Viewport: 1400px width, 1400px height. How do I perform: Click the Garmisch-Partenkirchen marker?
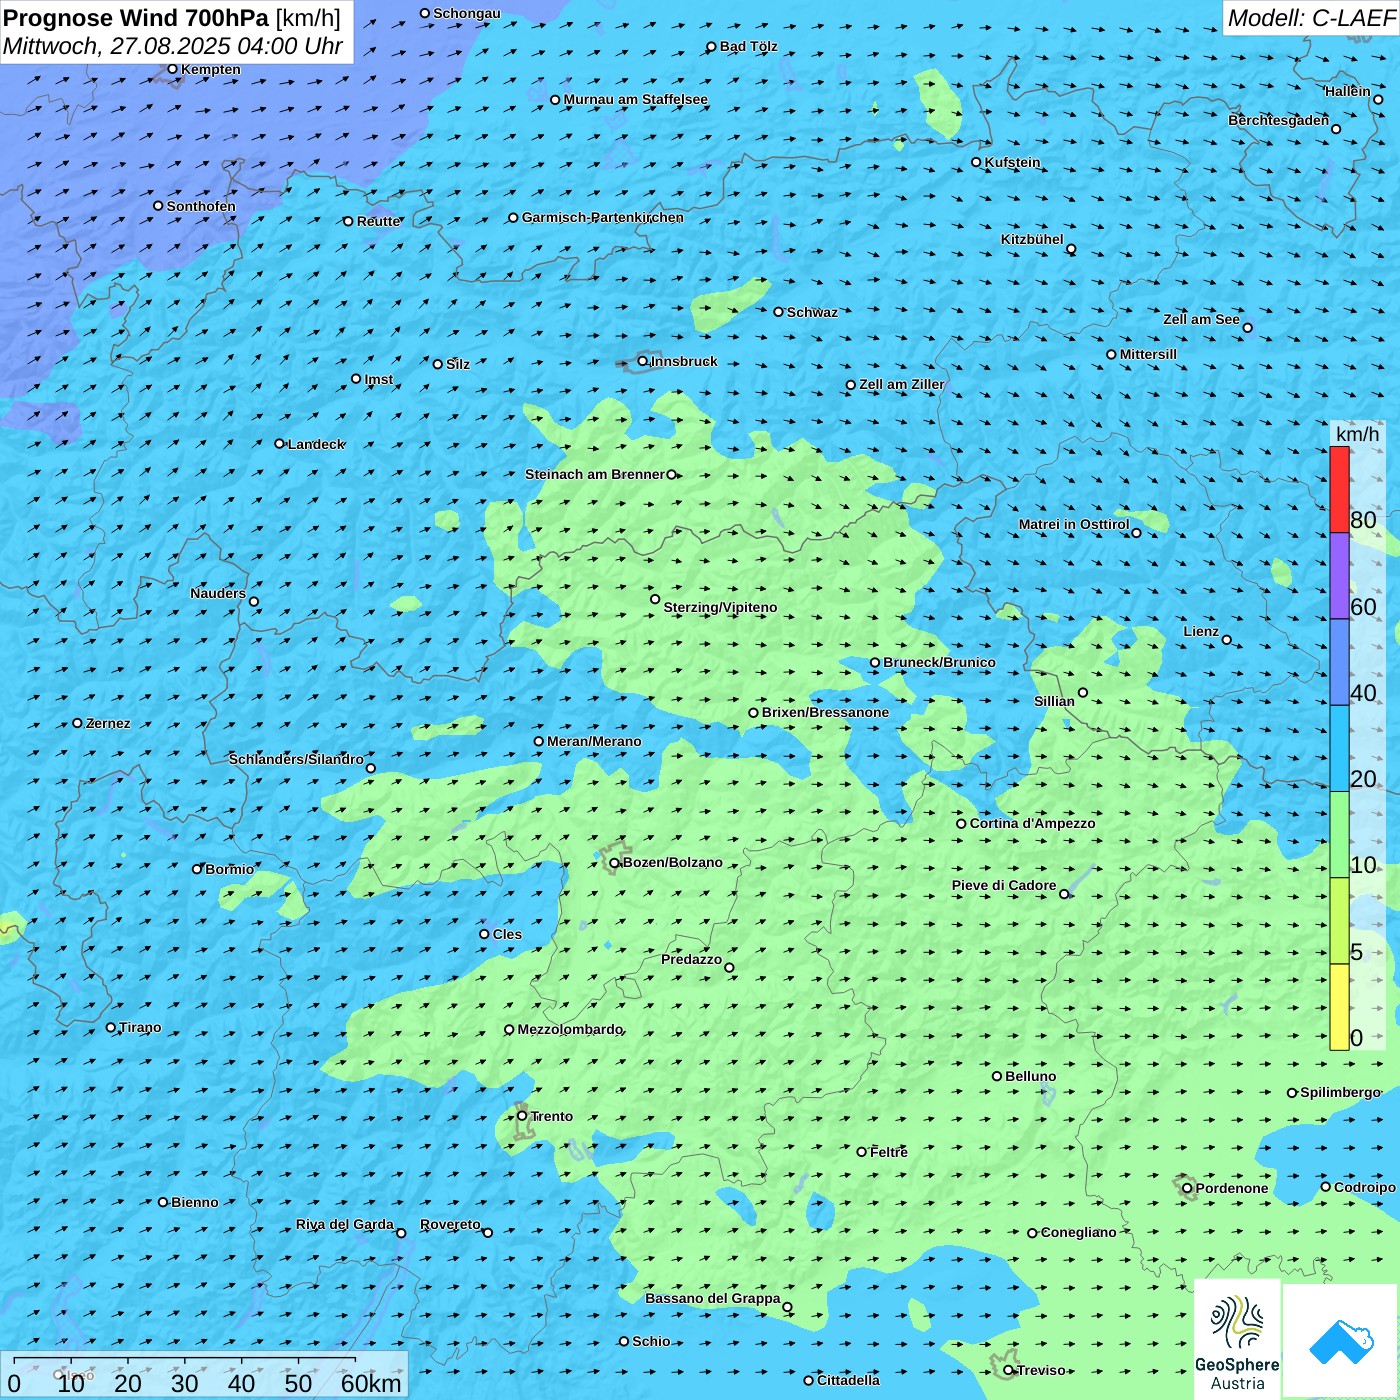coord(513,218)
